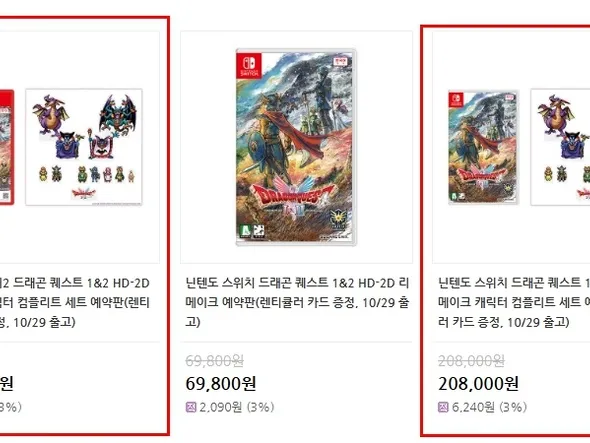Viewport: 590px width, 443px height.
Task: Open the monster pixel art image in the right card
Action: tap(560, 147)
